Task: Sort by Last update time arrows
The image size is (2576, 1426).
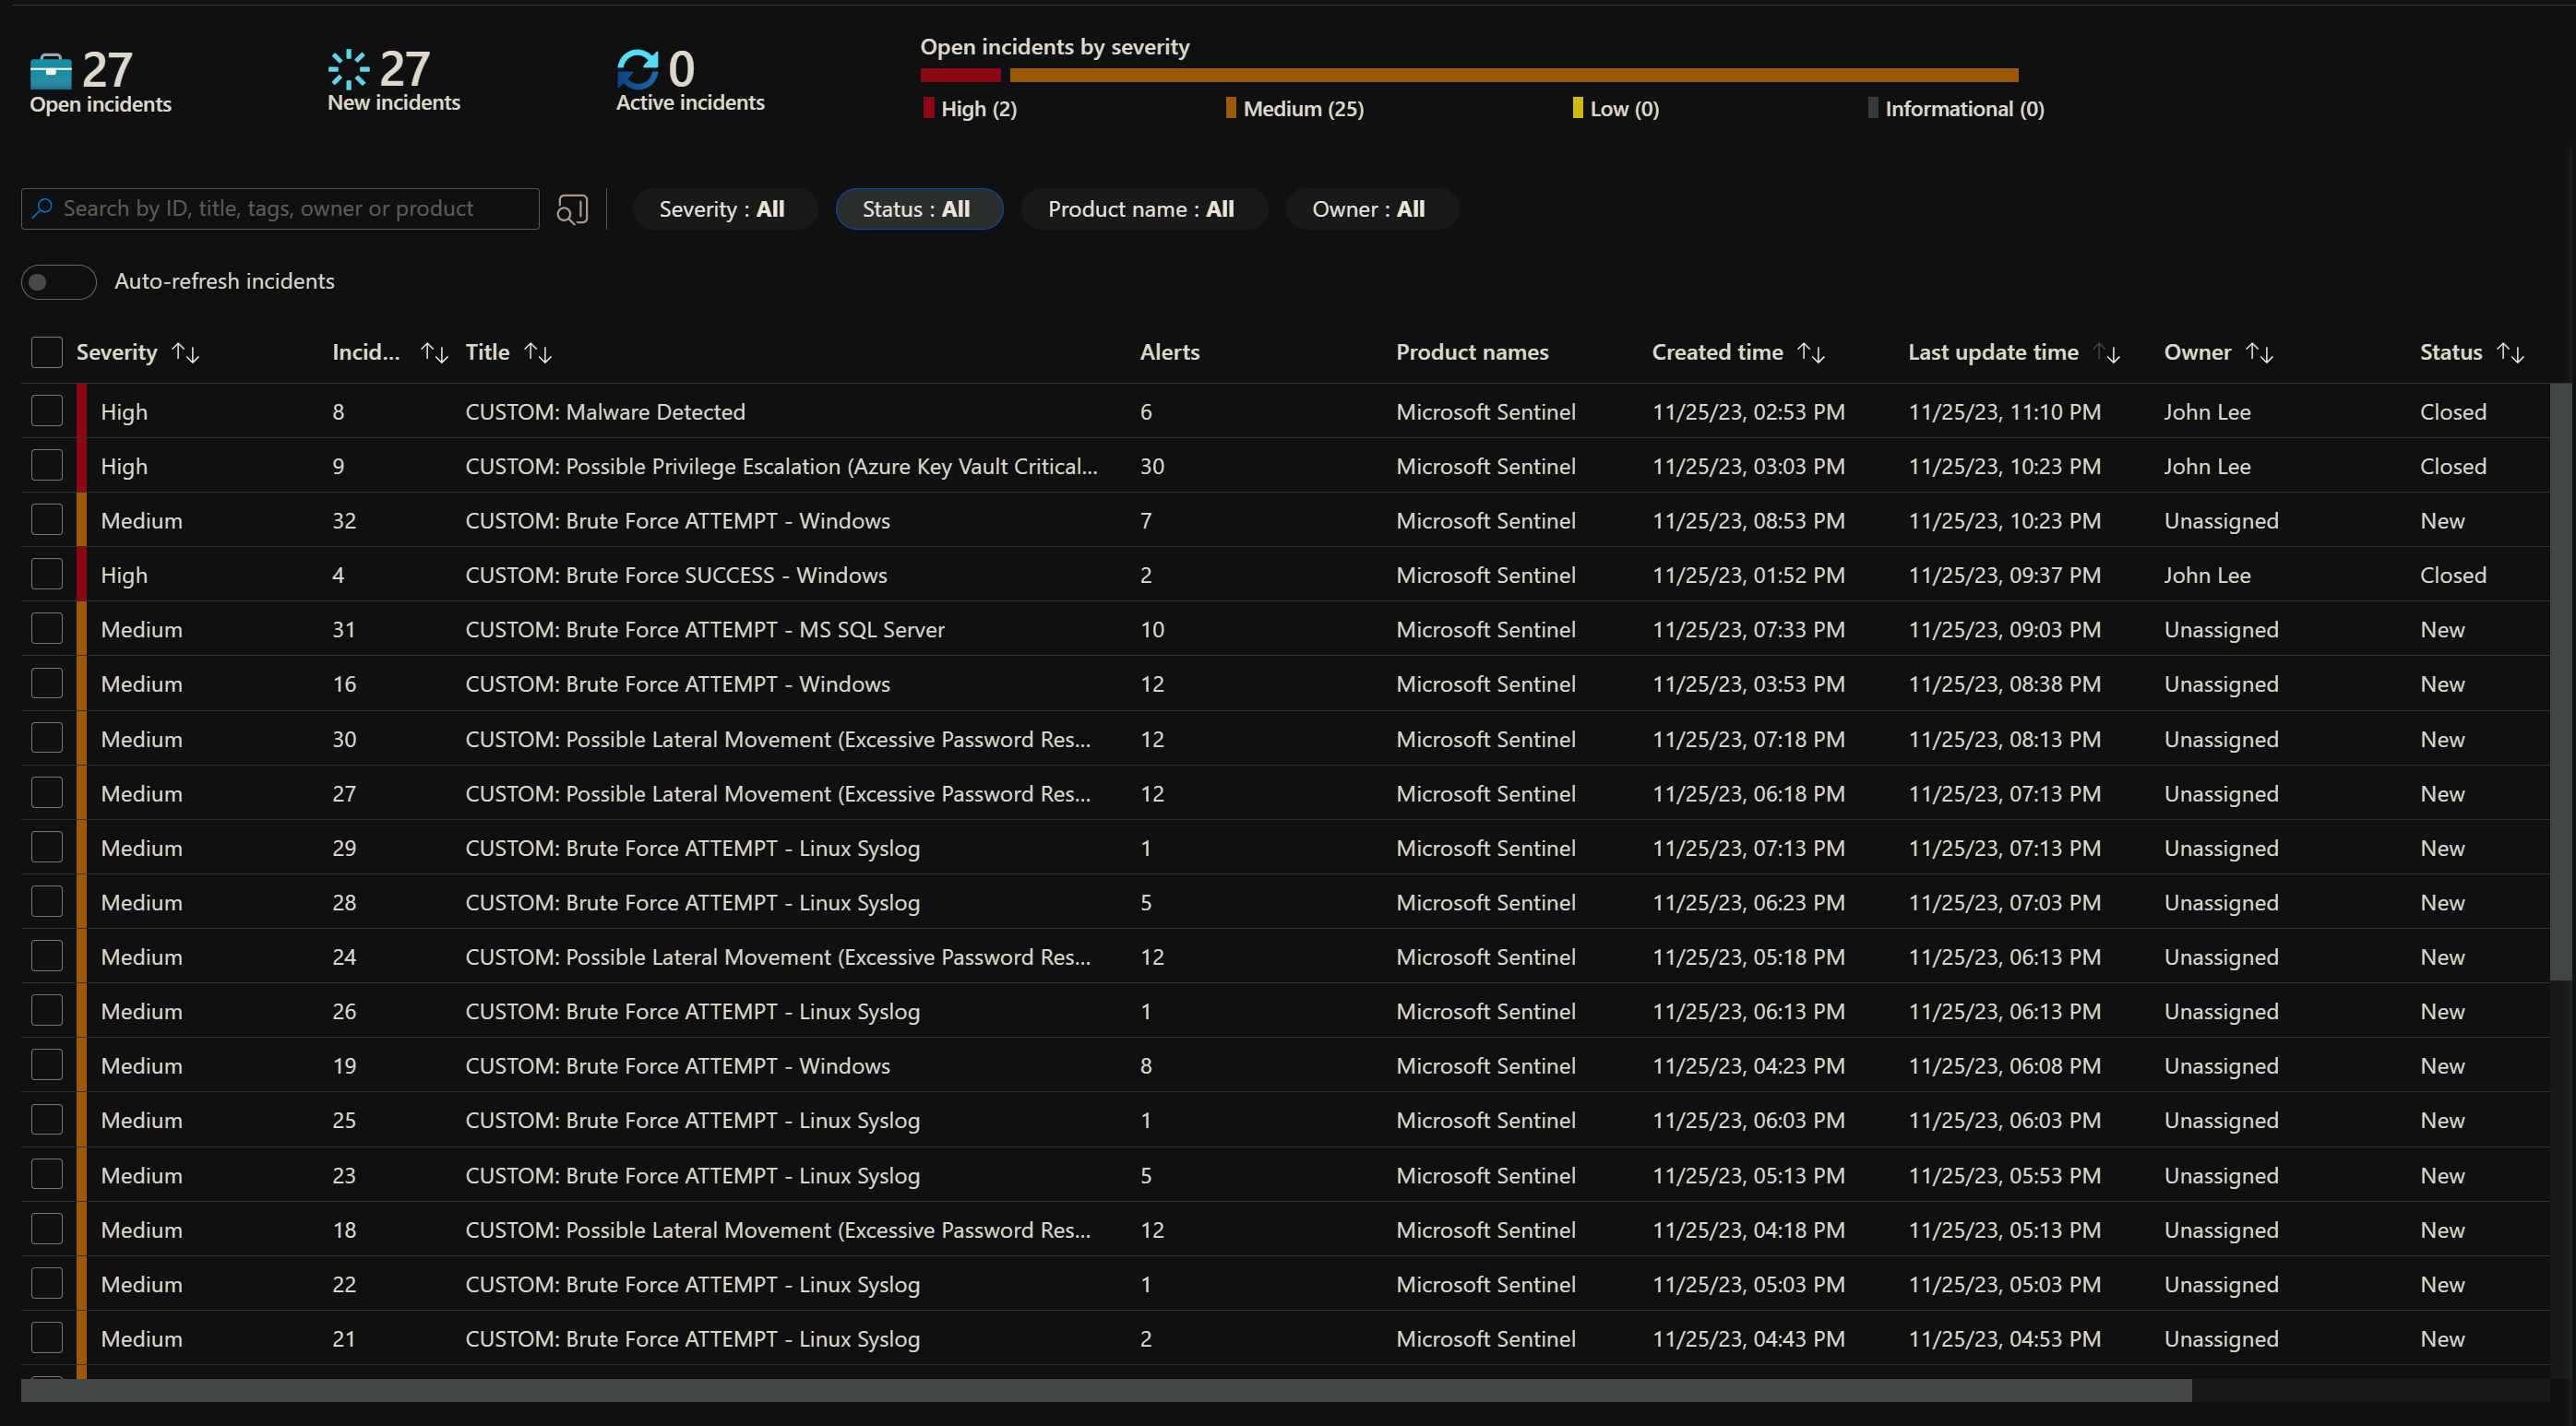Action: (2107, 353)
